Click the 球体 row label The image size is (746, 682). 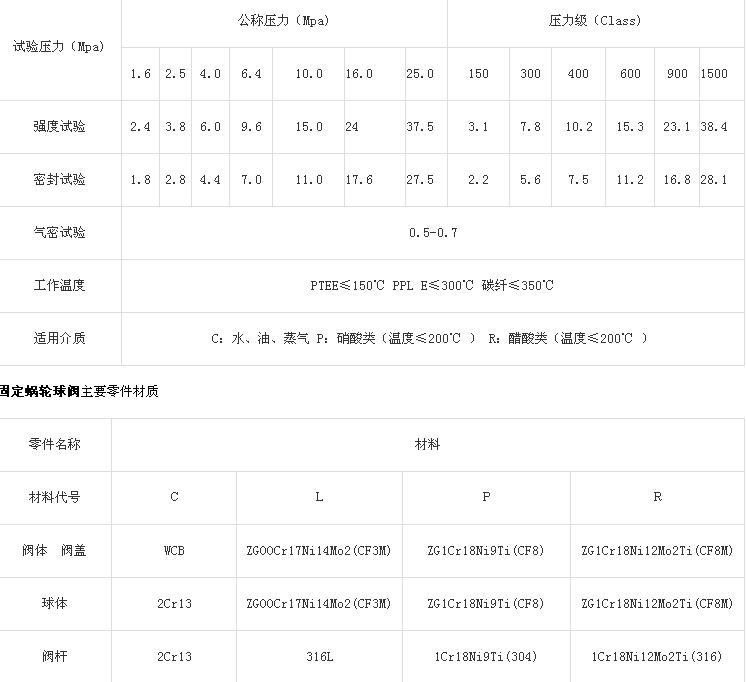click(x=55, y=604)
